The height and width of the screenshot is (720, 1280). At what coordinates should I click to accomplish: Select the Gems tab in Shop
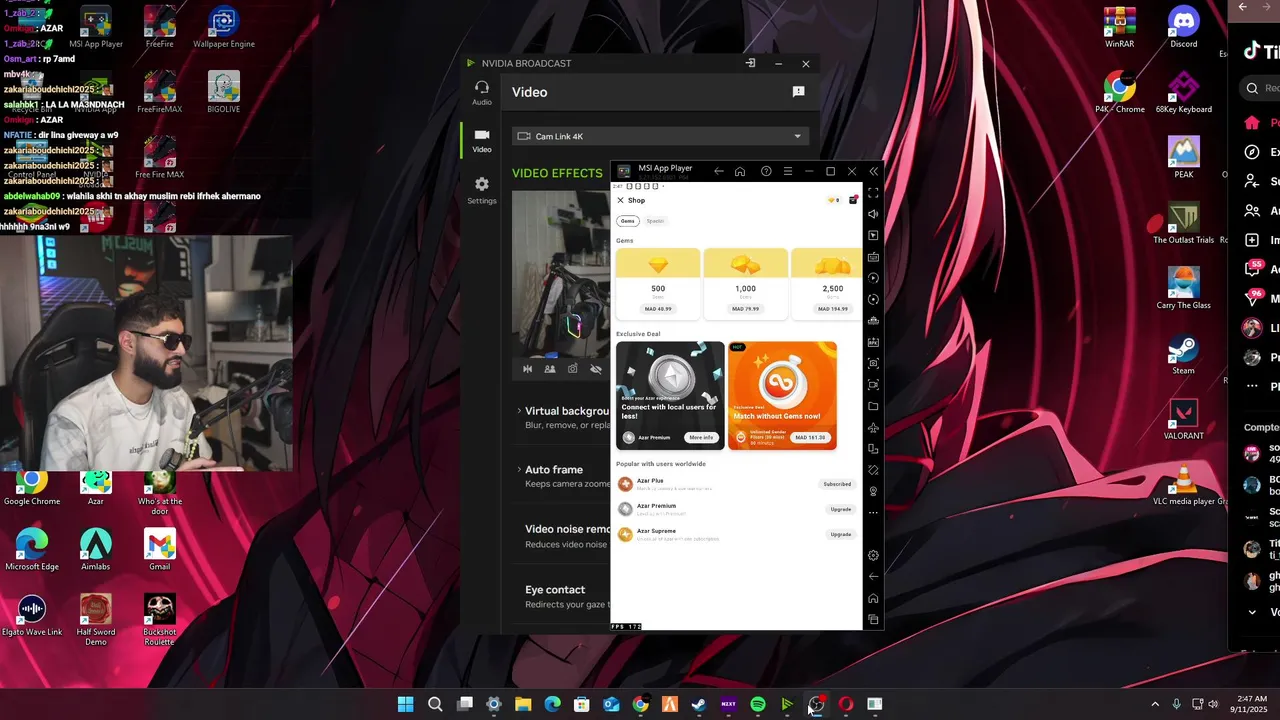pyautogui.click(x=627, y=221)
